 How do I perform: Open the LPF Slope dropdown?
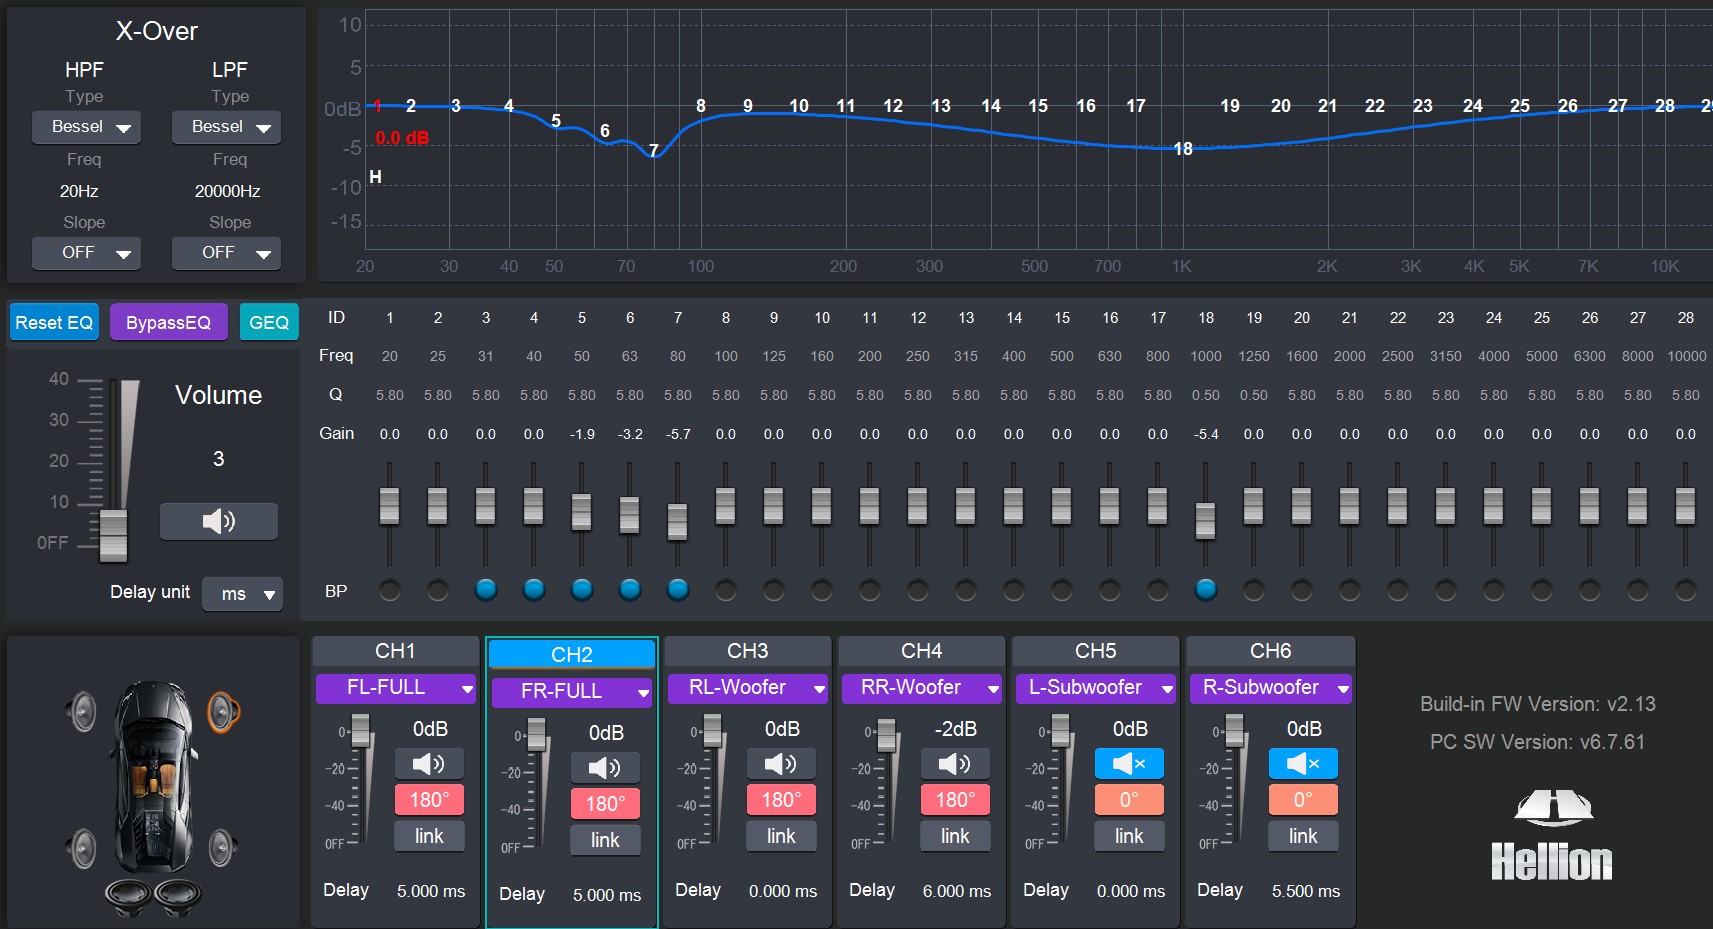[x=226, y=253]
